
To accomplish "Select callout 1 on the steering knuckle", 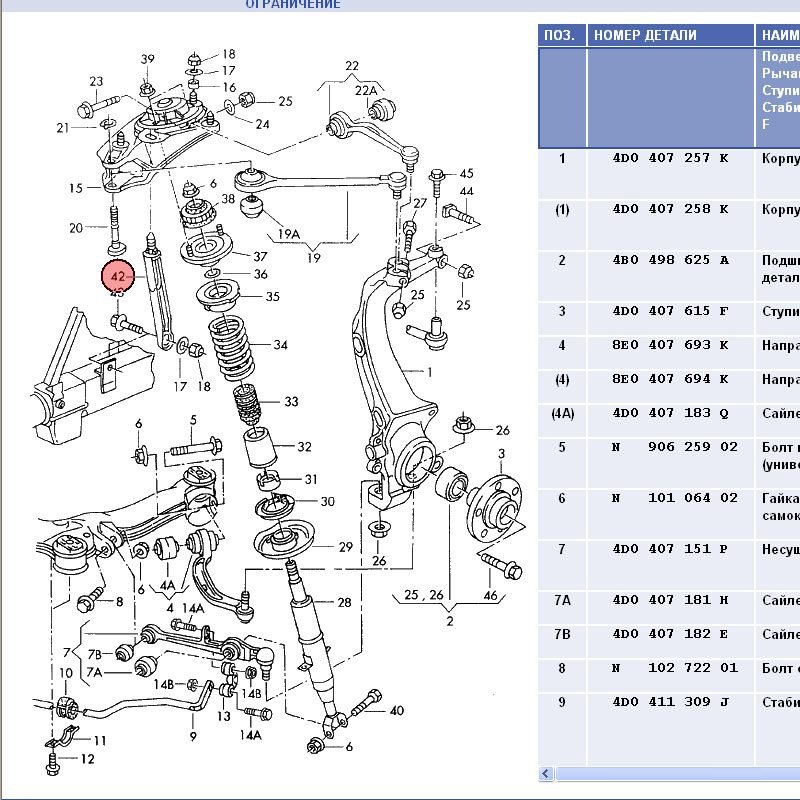I will point(429,372).
